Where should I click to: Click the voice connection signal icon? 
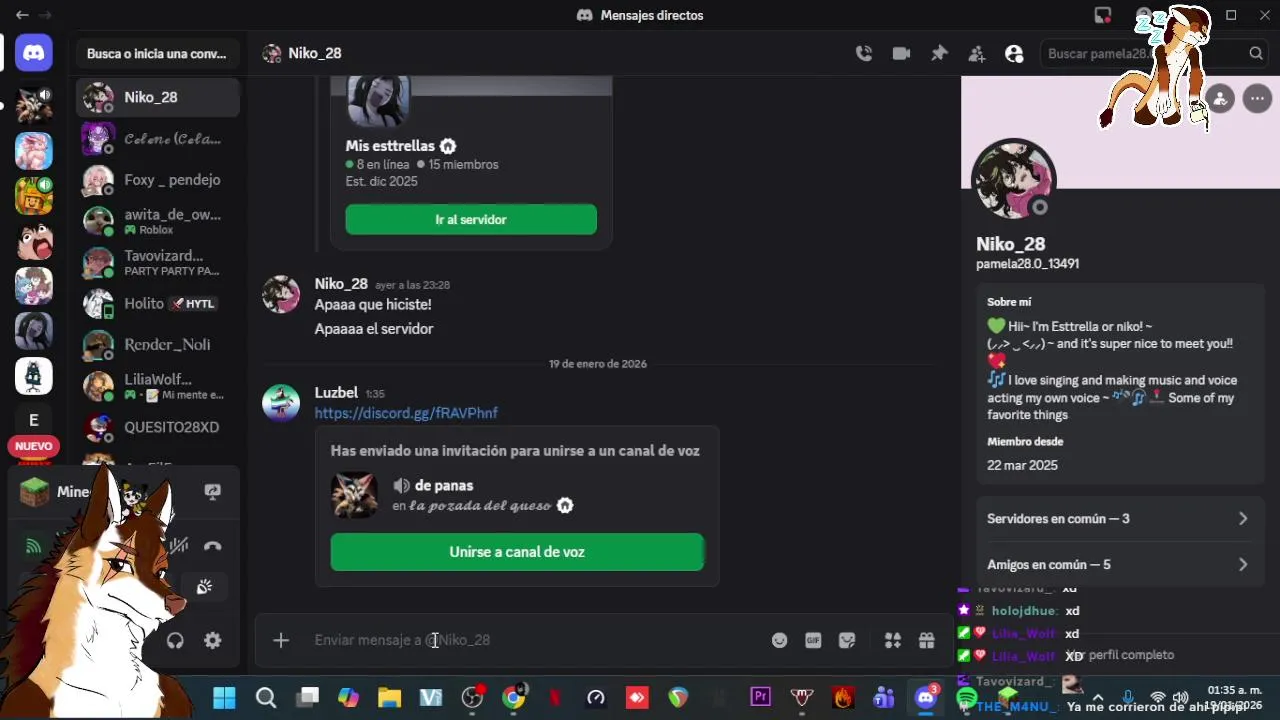pos(34,546)
